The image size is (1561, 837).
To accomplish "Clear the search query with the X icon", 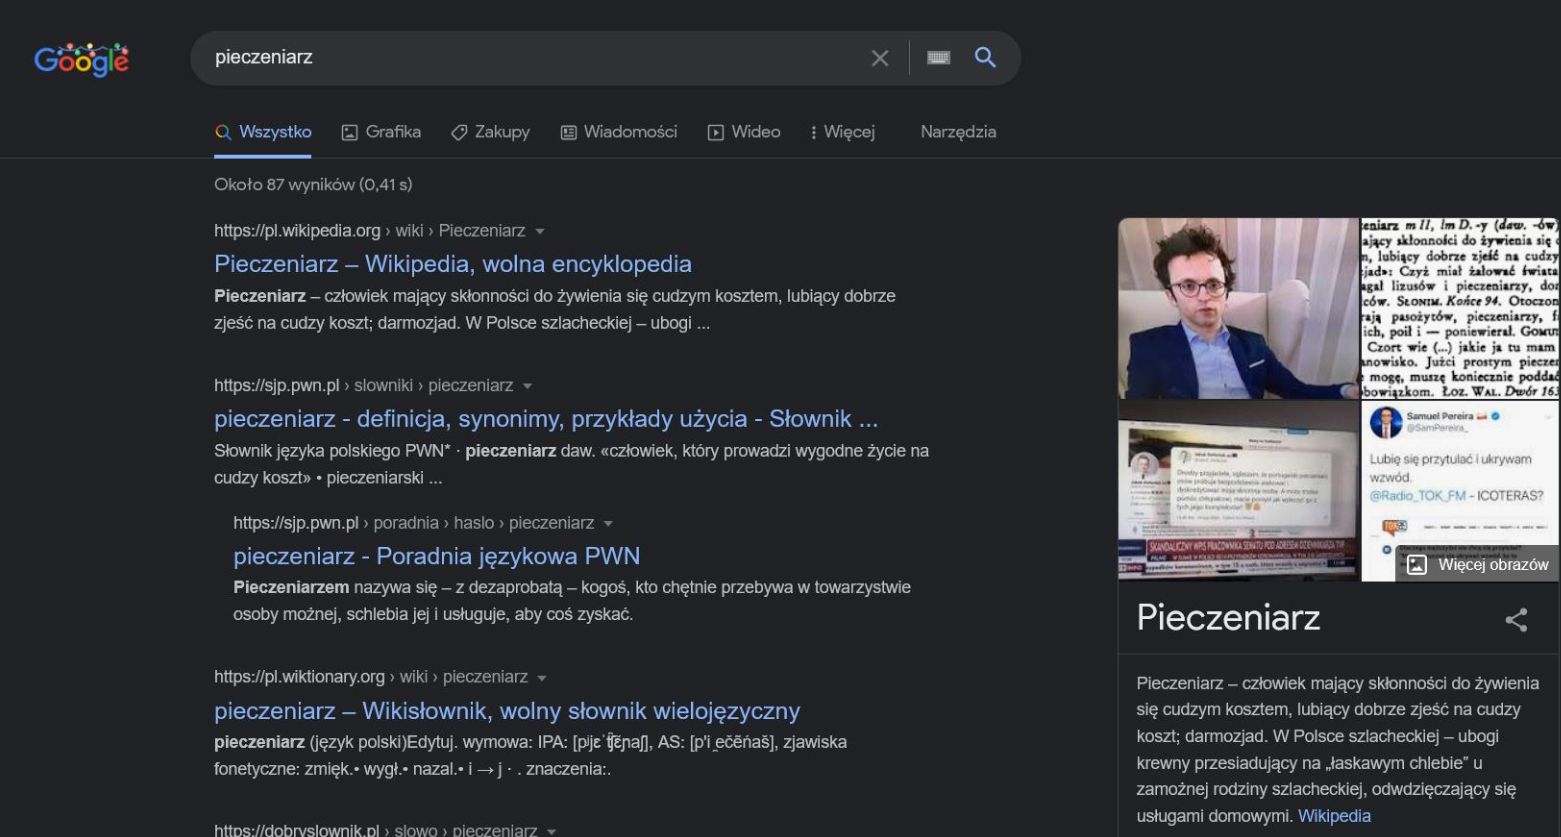I will pyautogui.click(x=879, y=57).
